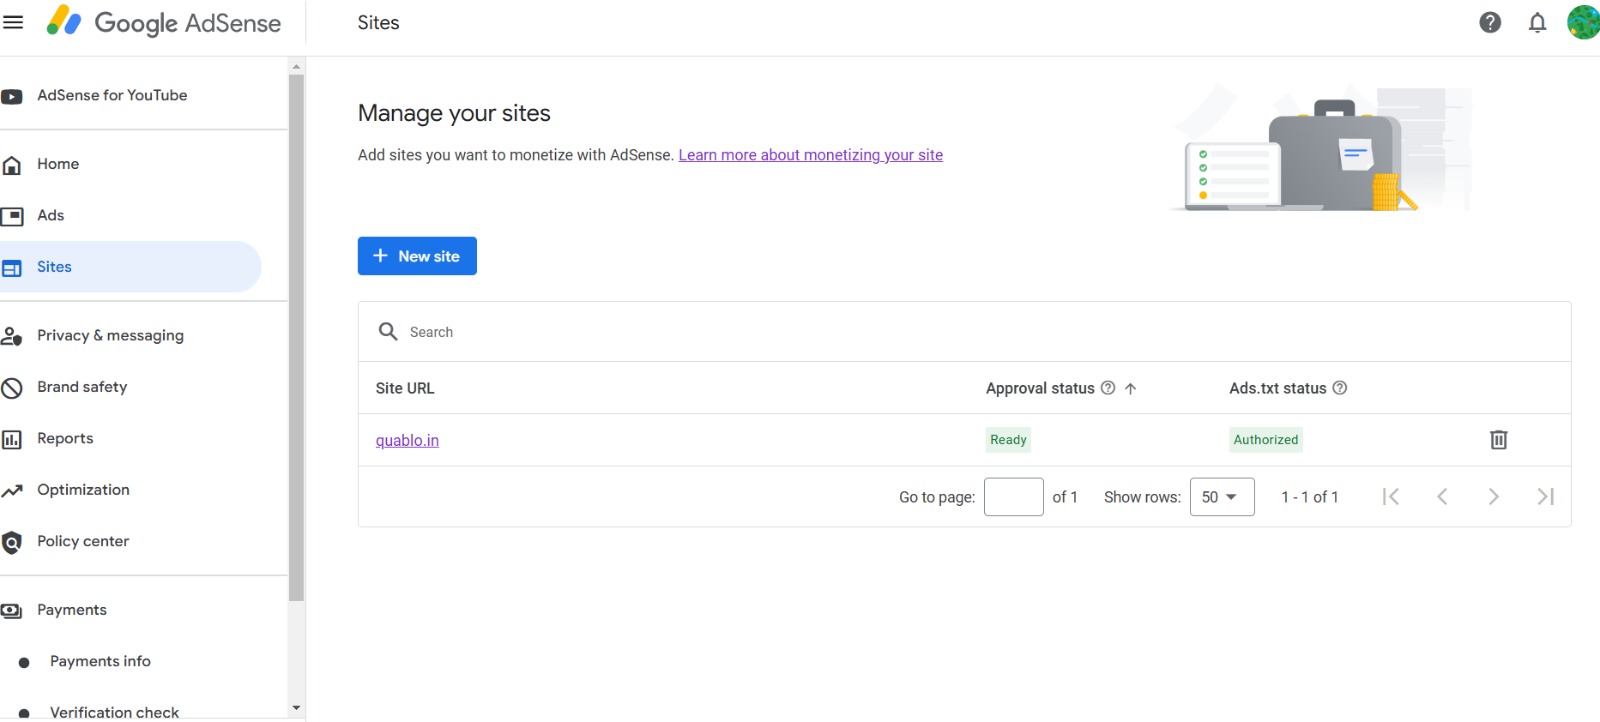1600x722 pixels.
Task: Click the New site button
Action: (x=417, y=256)
